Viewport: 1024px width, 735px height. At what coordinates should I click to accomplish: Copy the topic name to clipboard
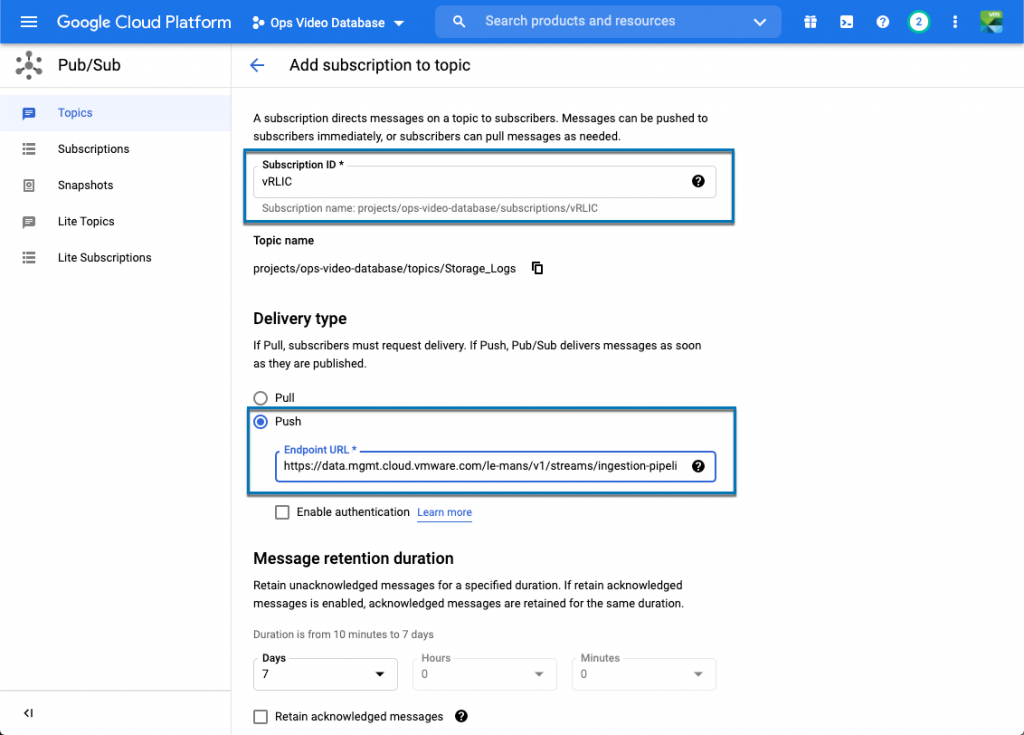point(537,268)
